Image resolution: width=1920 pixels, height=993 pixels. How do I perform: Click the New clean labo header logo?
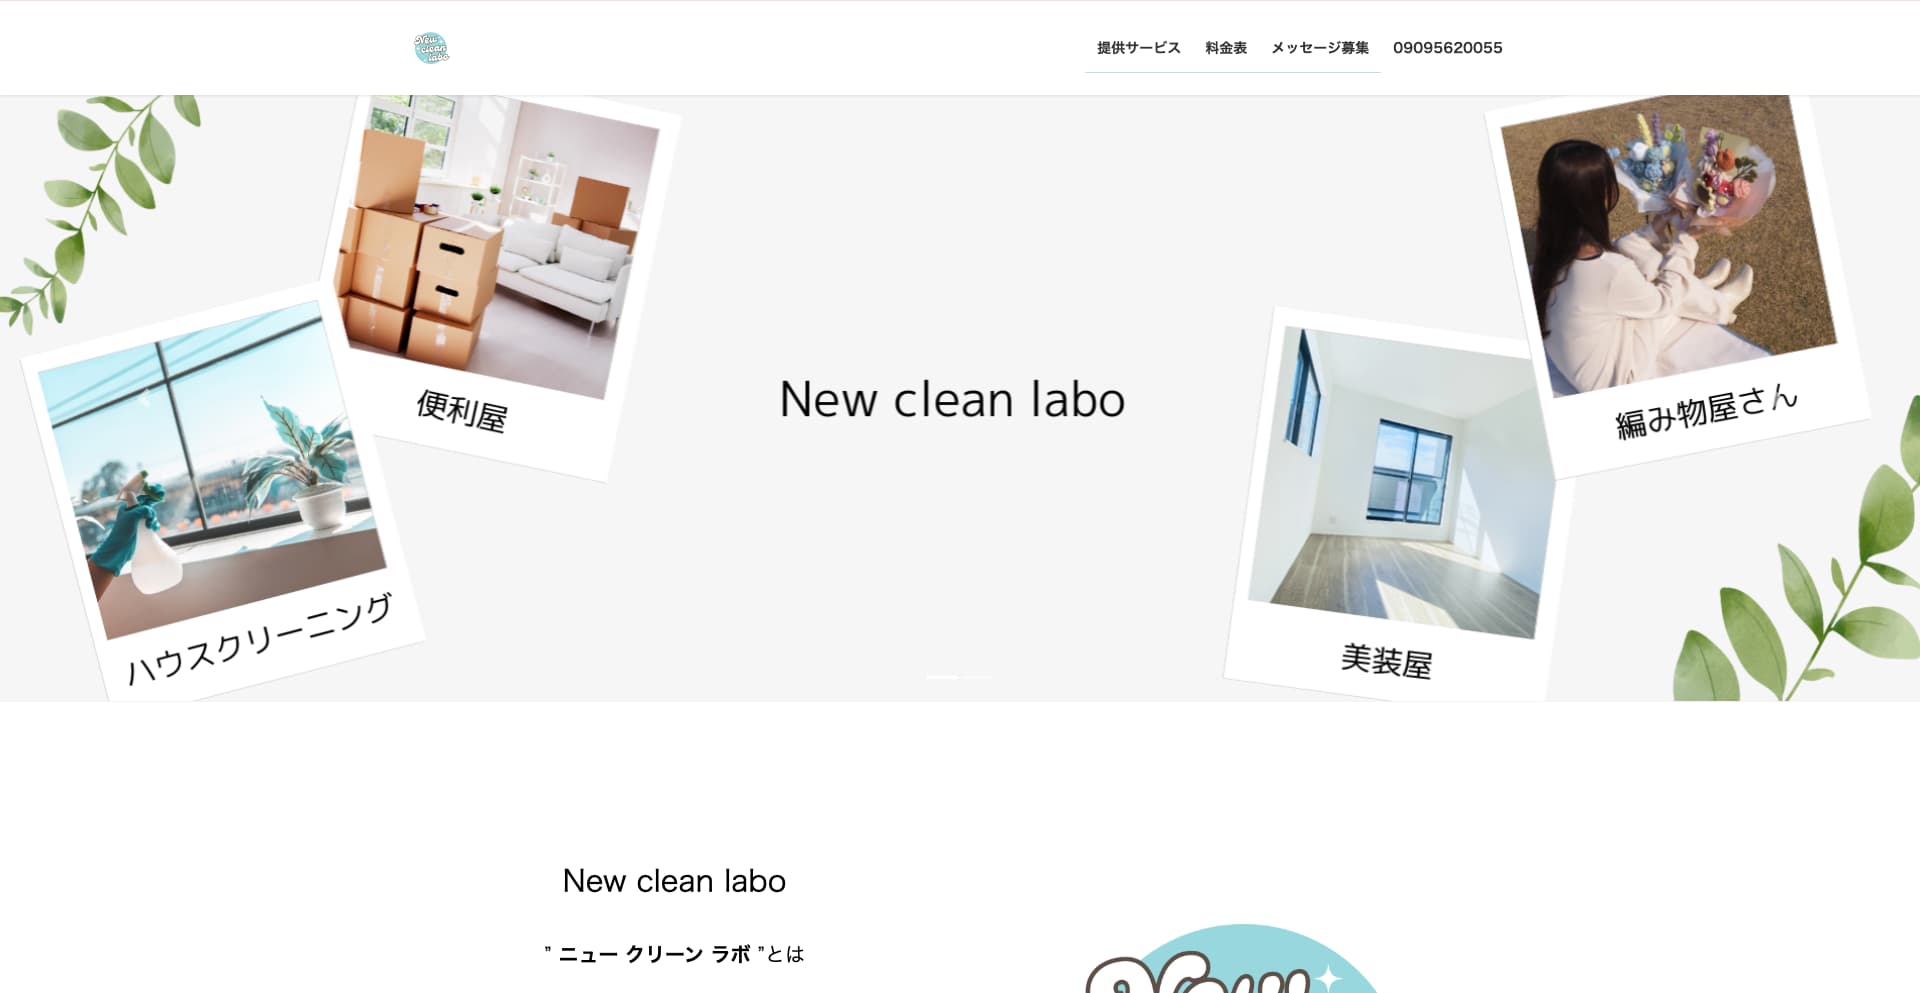coord(431,48)
